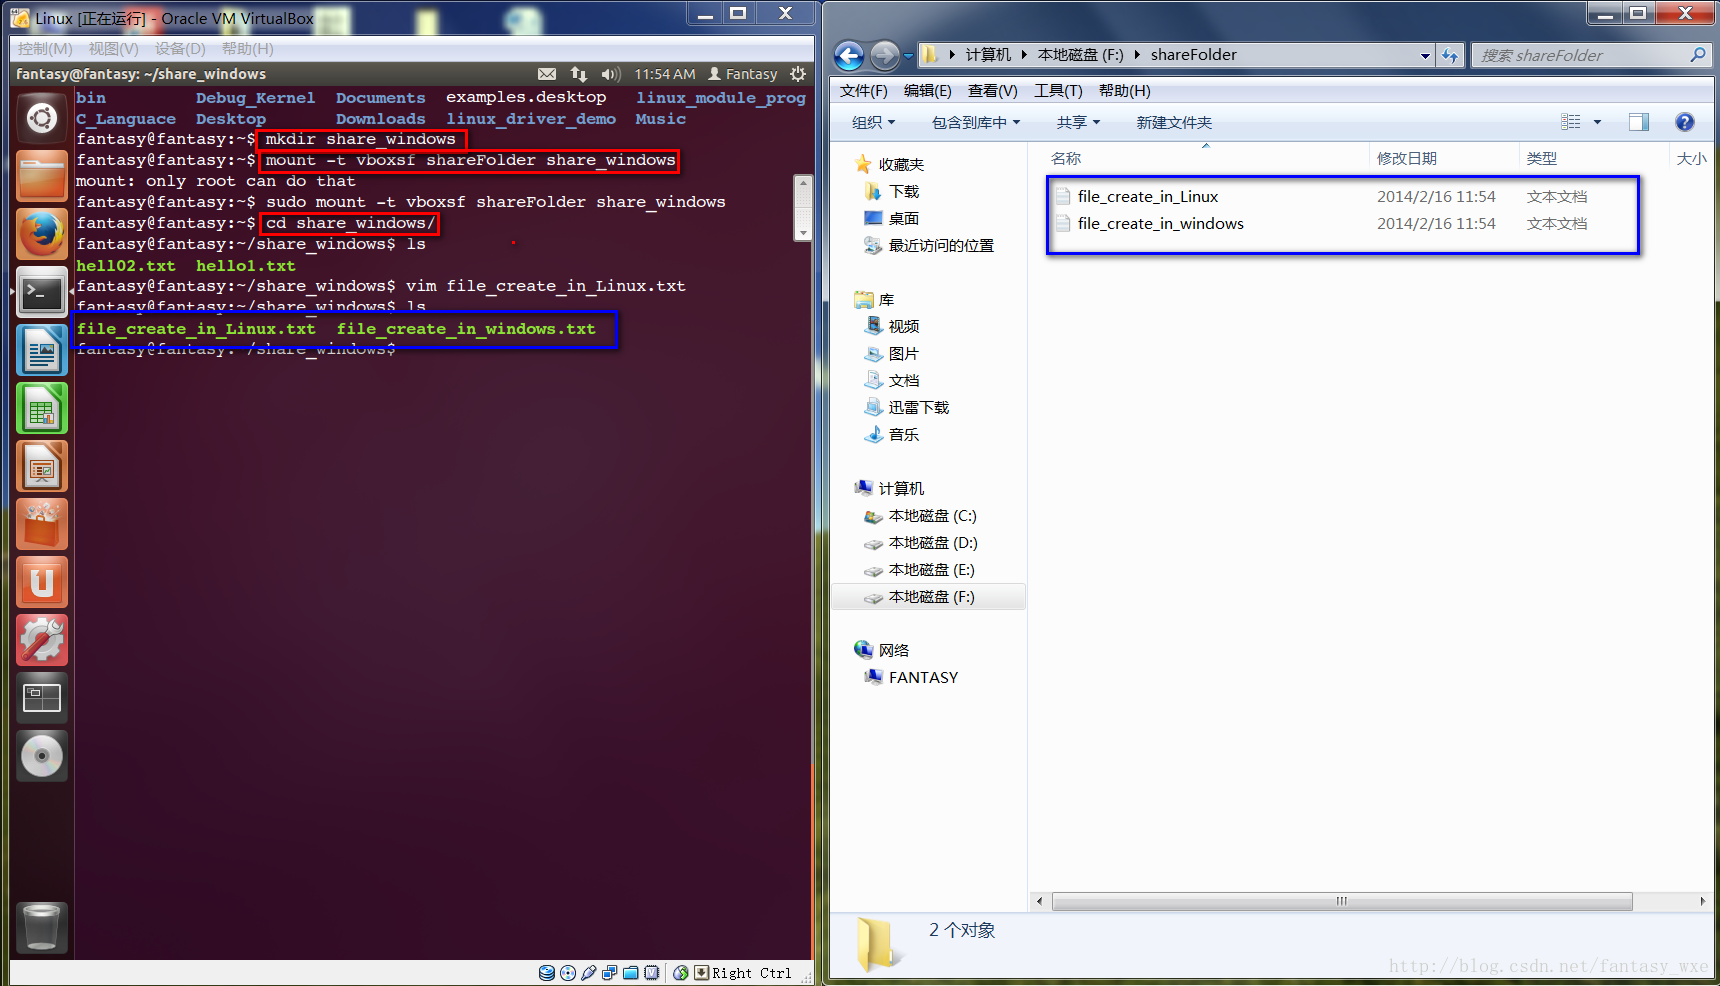The image size is (1720, 986).
Task: Select 本地磁盘 (C:) in navigation pane
Action: [x=932, y=516]
